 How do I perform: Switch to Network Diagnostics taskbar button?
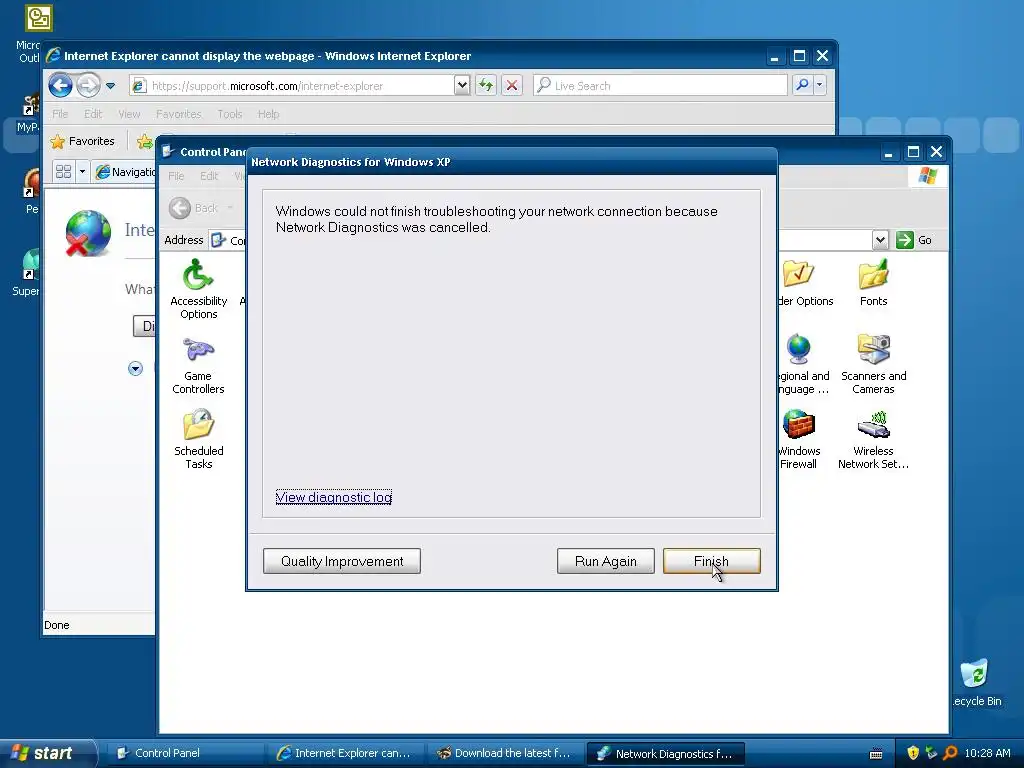point(665,753)
